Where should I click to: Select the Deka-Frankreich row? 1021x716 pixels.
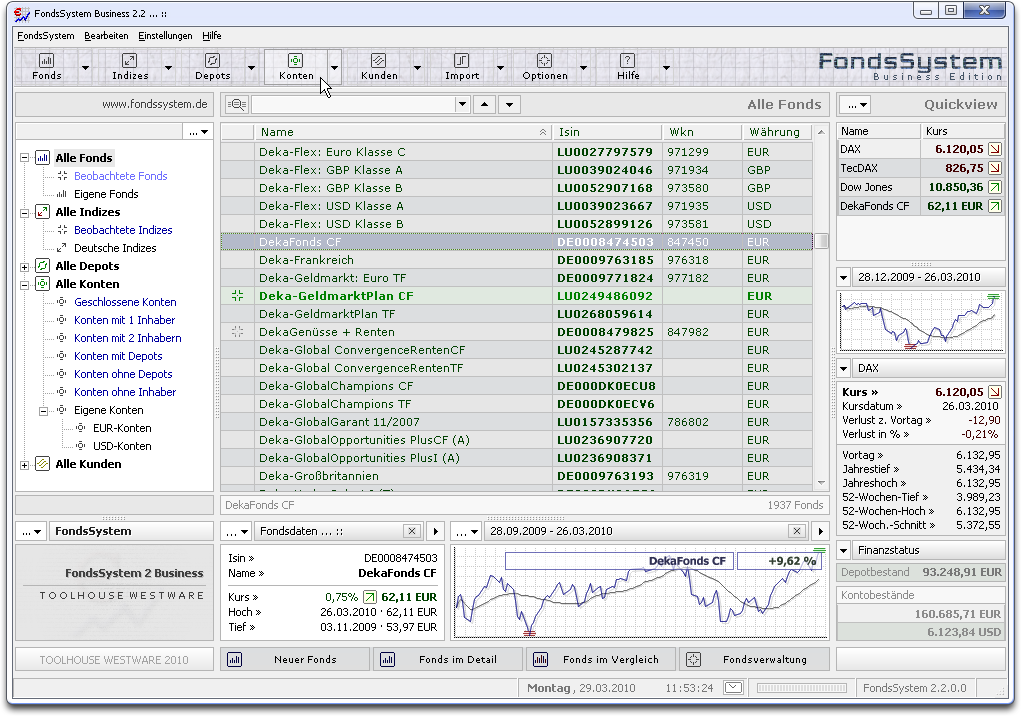(516, 260)
